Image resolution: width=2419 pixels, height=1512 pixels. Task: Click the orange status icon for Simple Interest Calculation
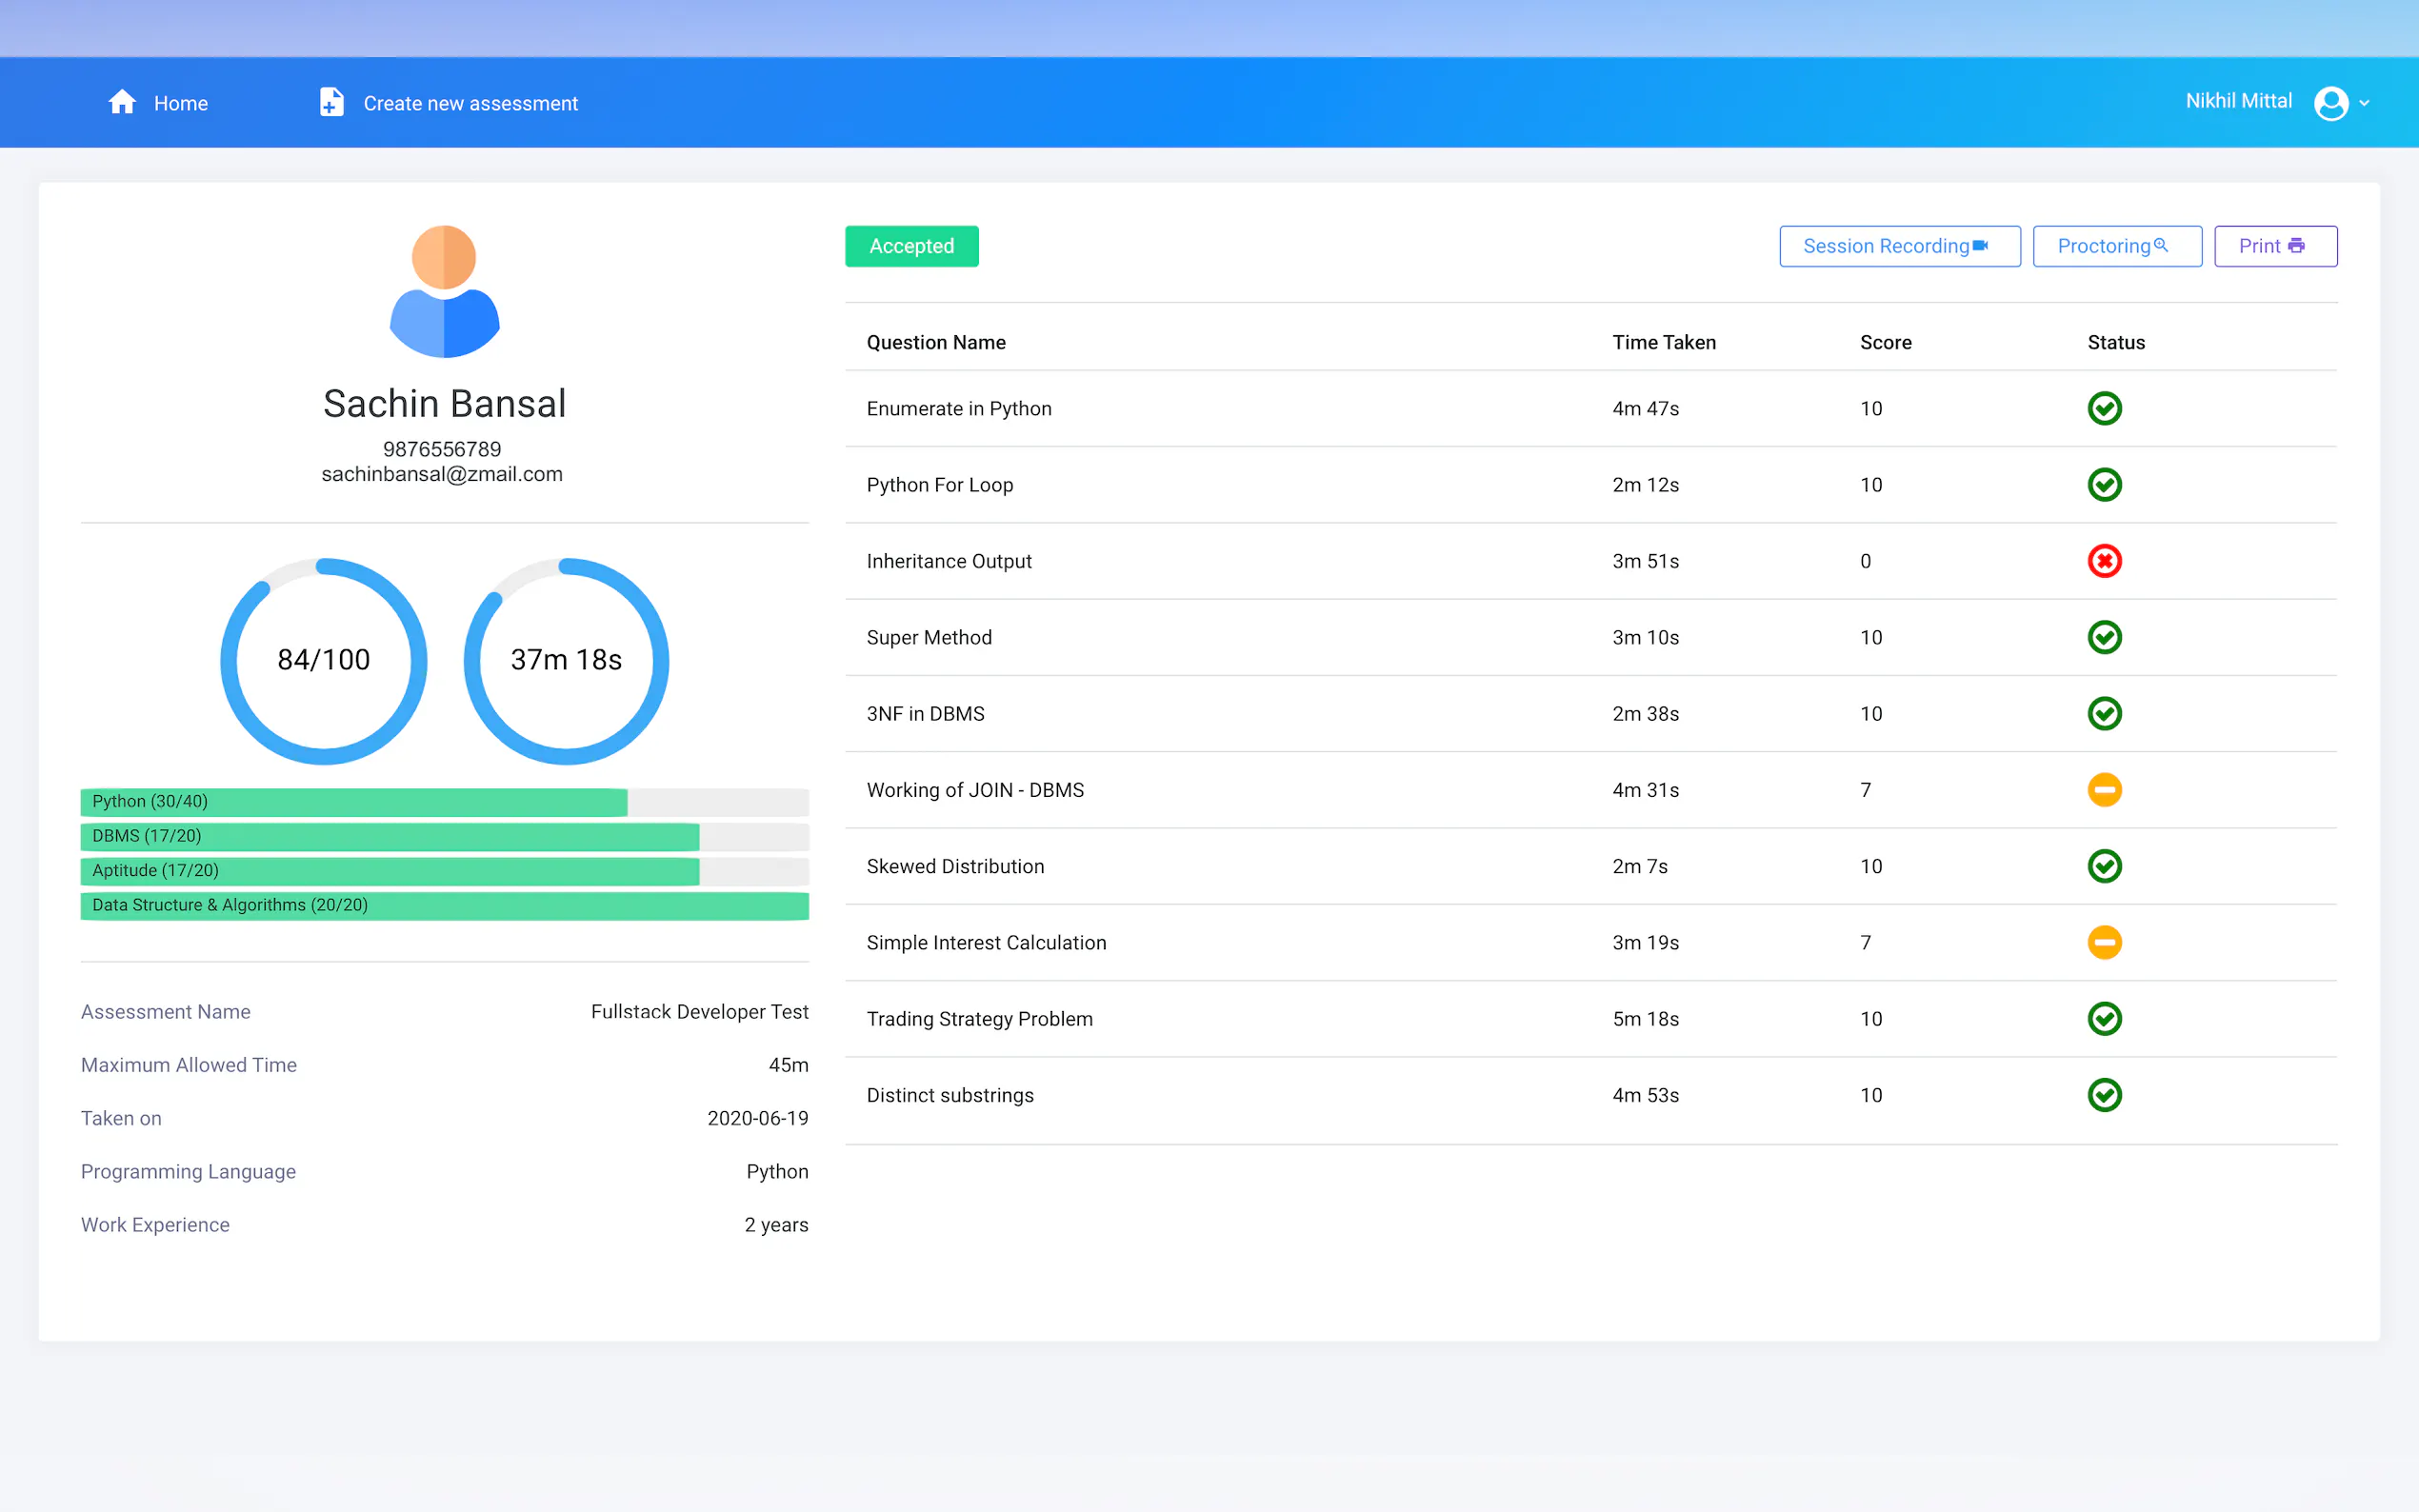pos(2104,942)
